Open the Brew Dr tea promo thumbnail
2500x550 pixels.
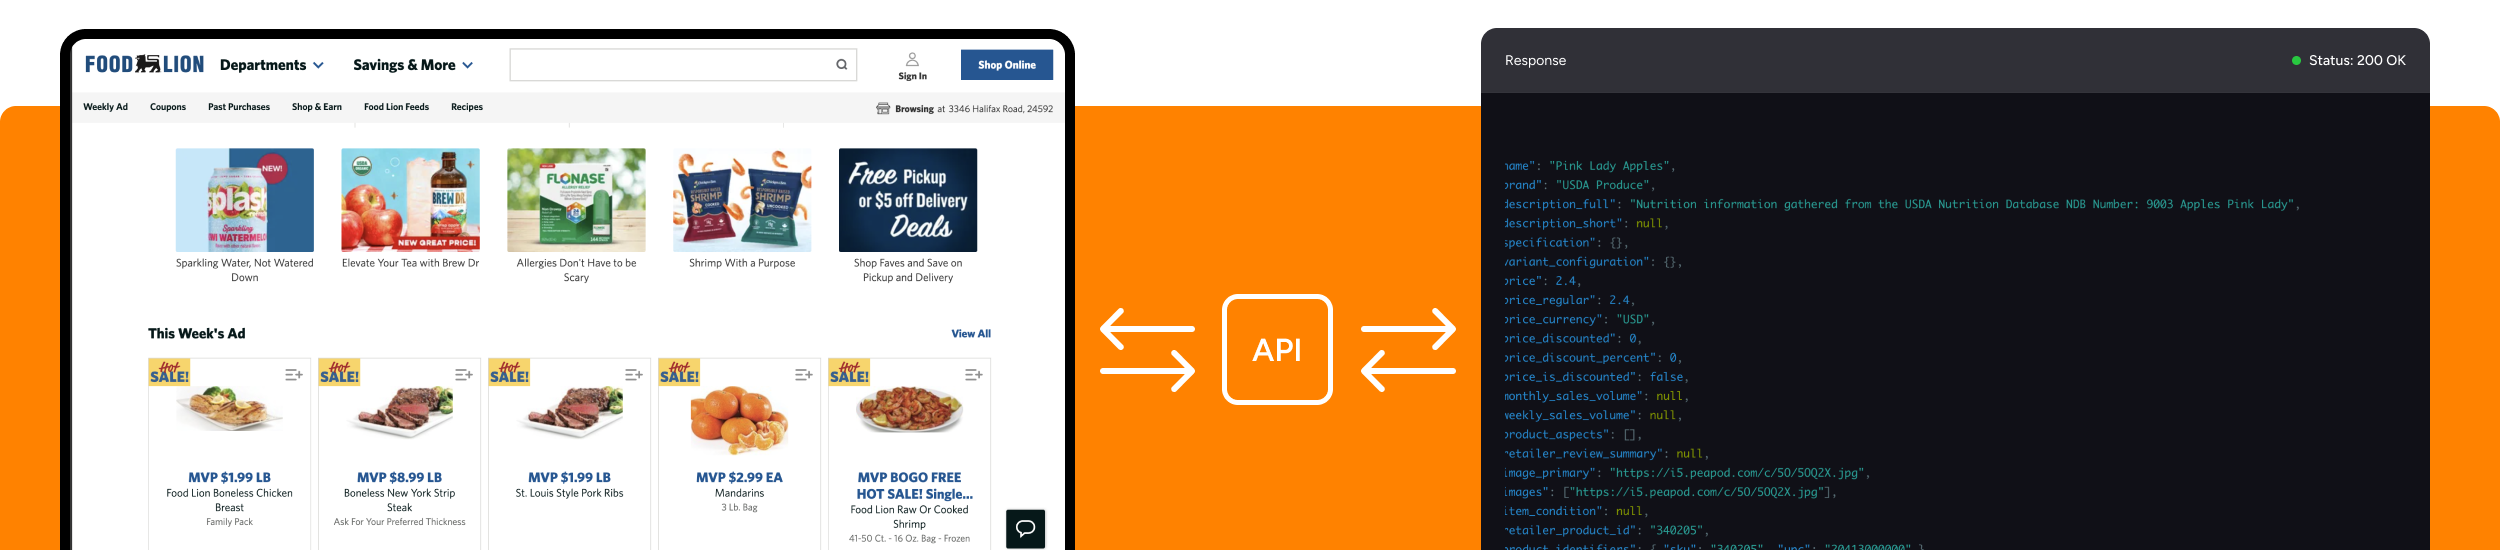pyautogui.click(x=410, y=200)
